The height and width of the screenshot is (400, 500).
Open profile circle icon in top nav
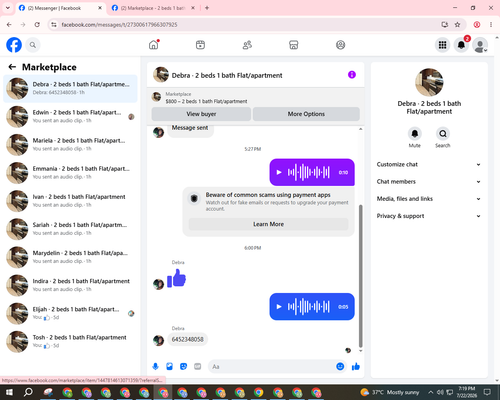pos(340,45)
